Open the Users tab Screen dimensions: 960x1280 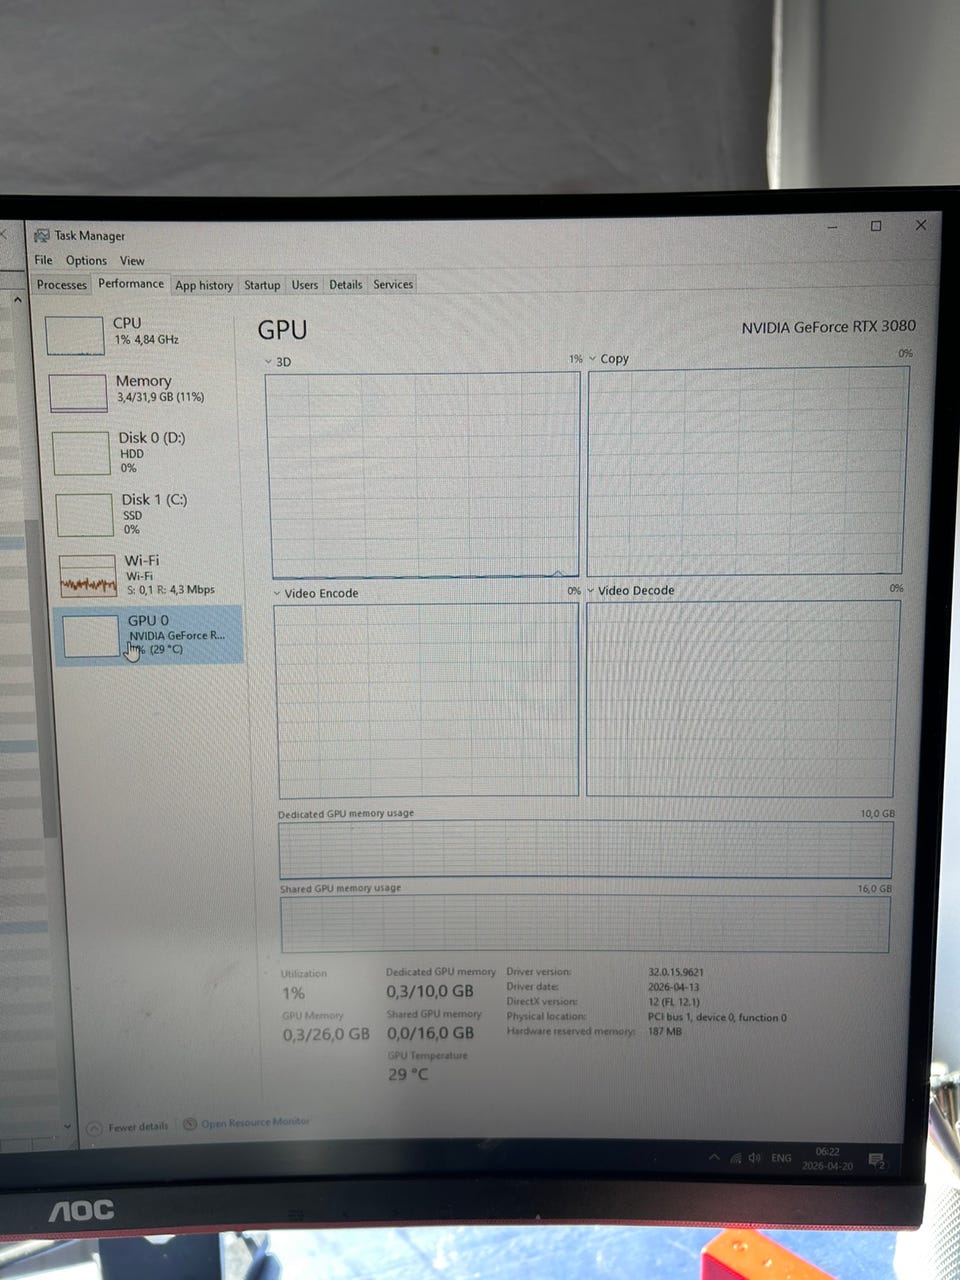click(x=305, y=285)
